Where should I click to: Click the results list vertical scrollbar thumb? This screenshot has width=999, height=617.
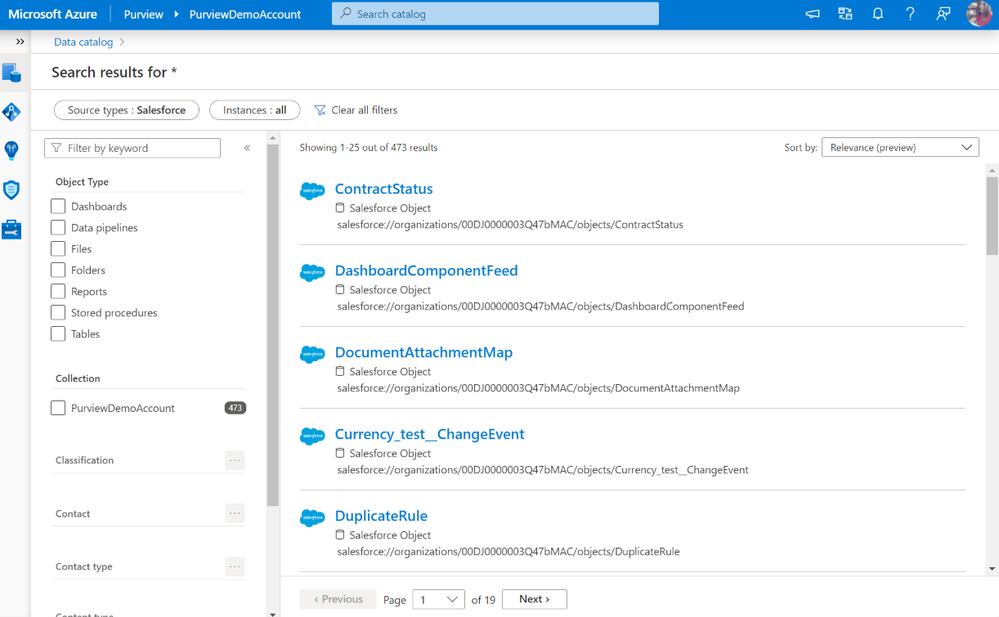992,215
